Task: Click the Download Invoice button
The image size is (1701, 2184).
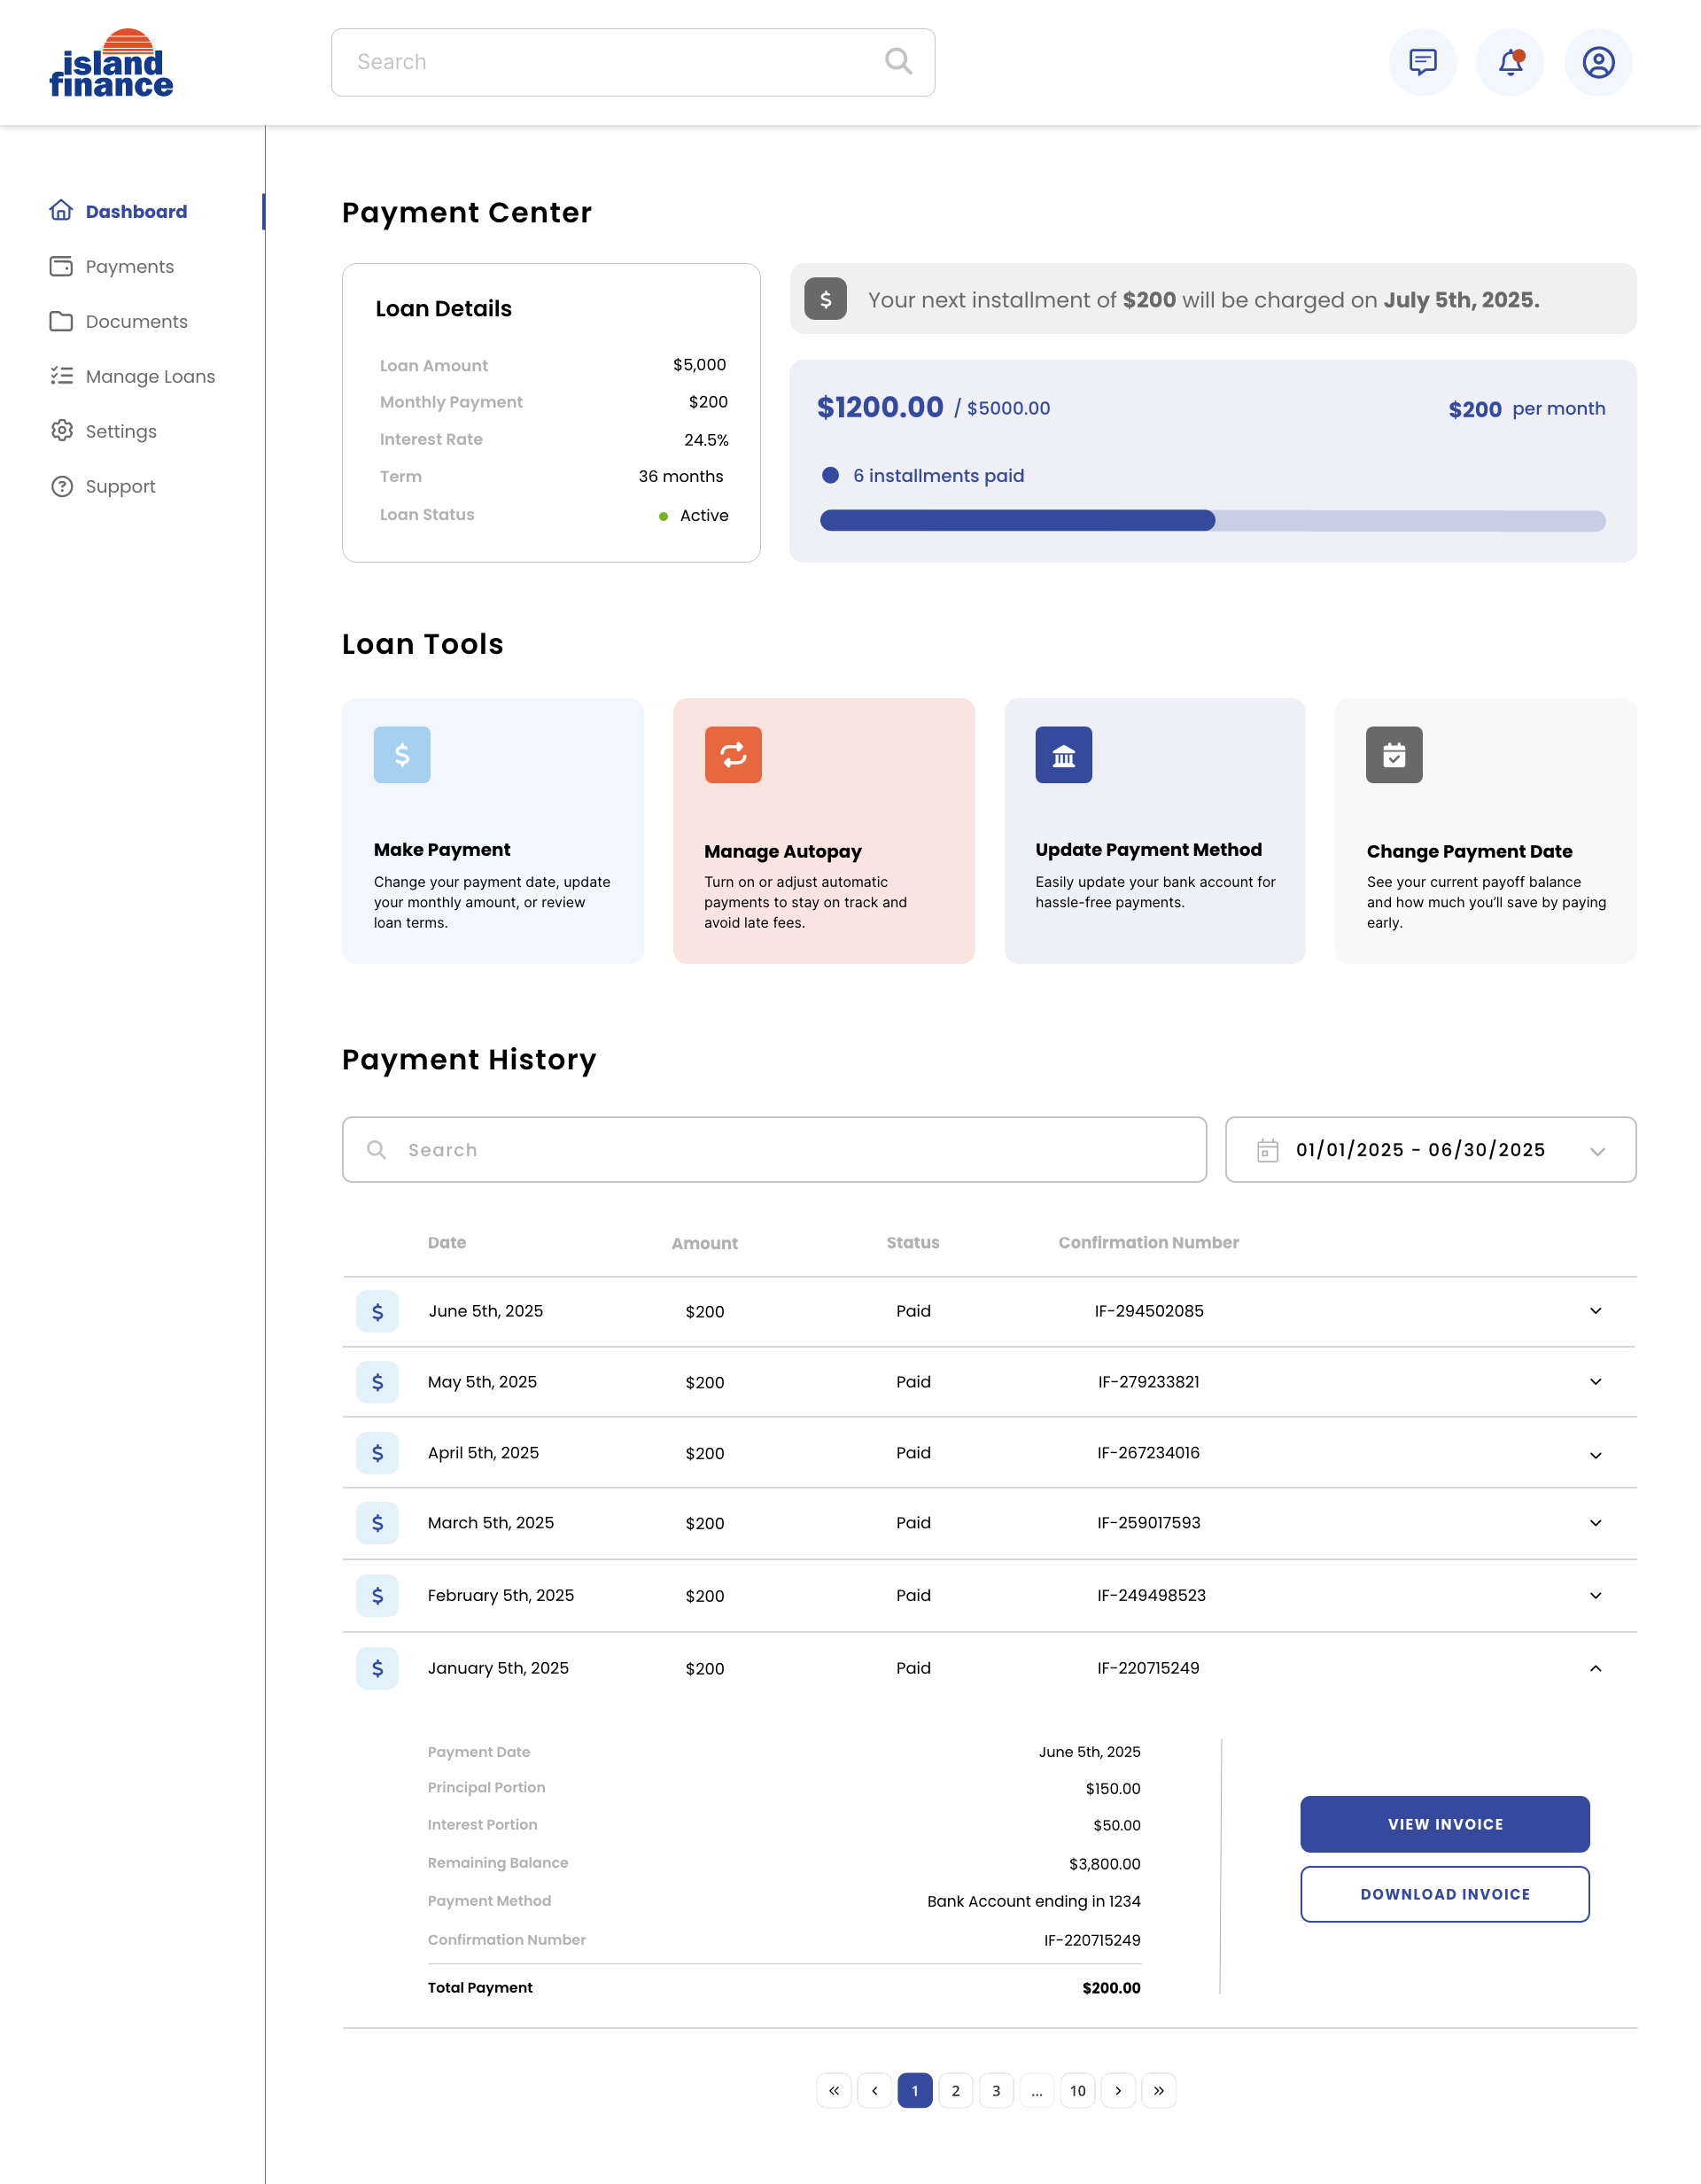Action: pos(1444,1893)
